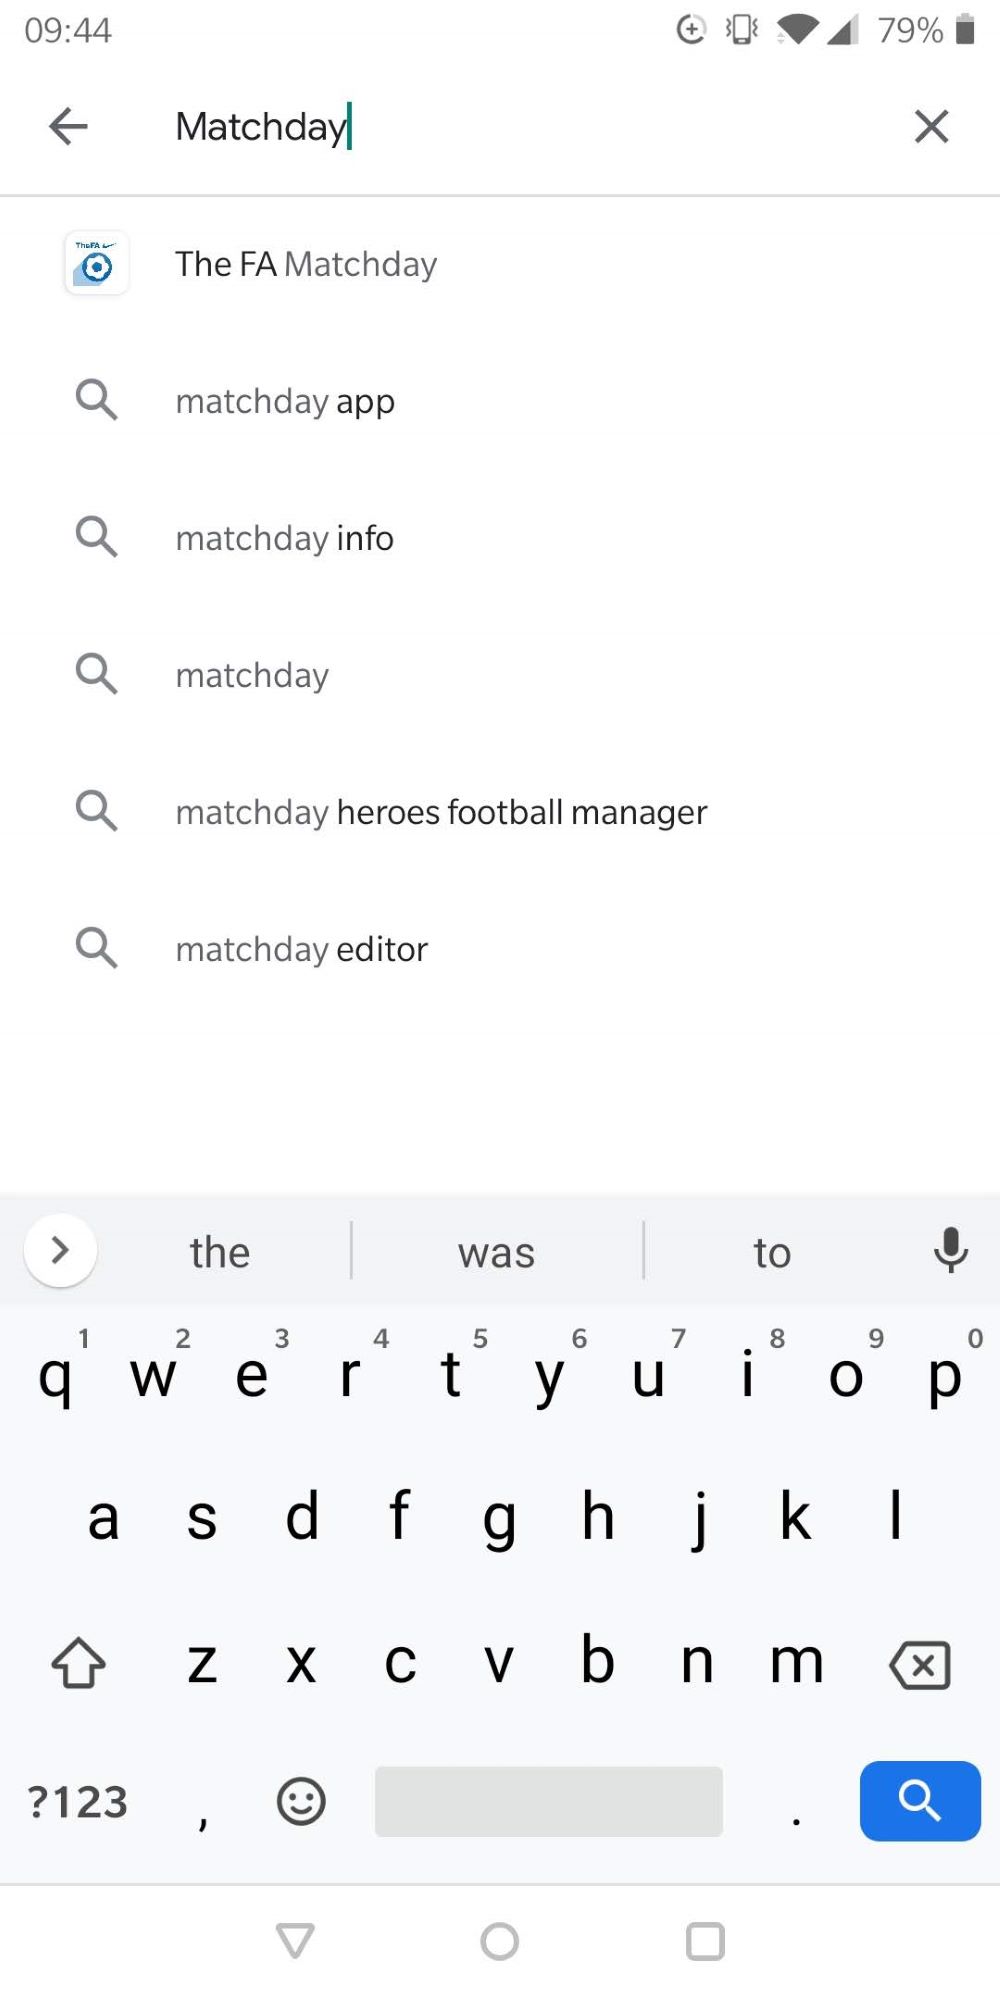
Task: Select suggestion matchday heroes football manager
Action: coord(440,811)
